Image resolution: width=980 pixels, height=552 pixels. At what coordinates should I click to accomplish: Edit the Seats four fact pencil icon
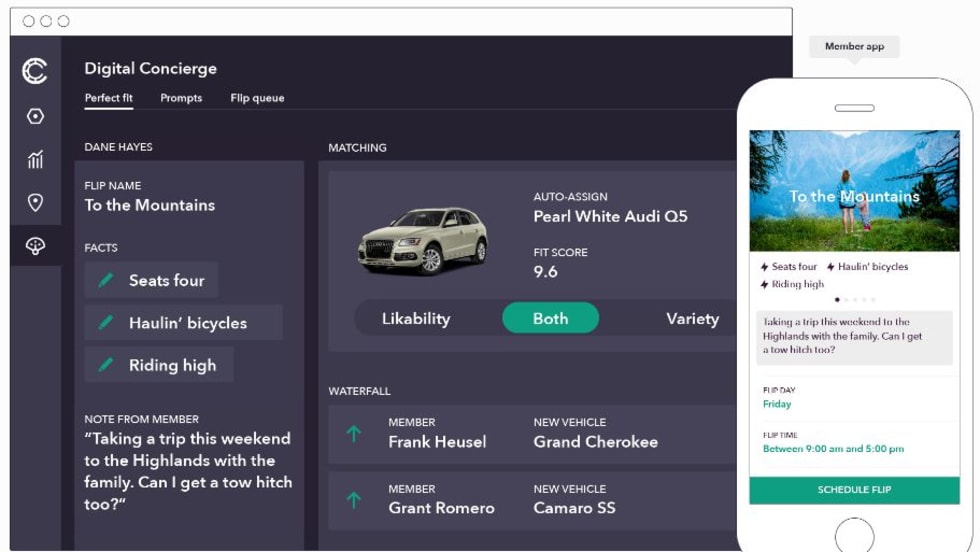pos(106,281)
